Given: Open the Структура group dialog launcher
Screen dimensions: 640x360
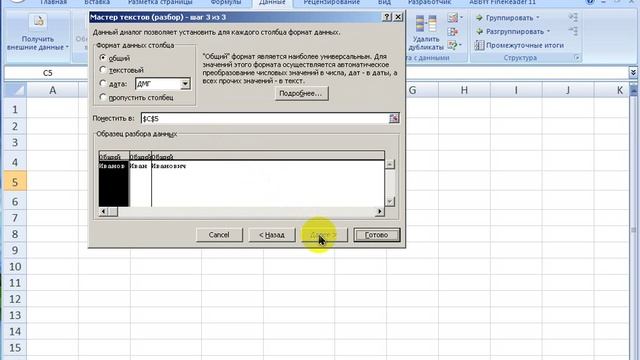Looking at the screenshot, I should (x=577, y=58).
